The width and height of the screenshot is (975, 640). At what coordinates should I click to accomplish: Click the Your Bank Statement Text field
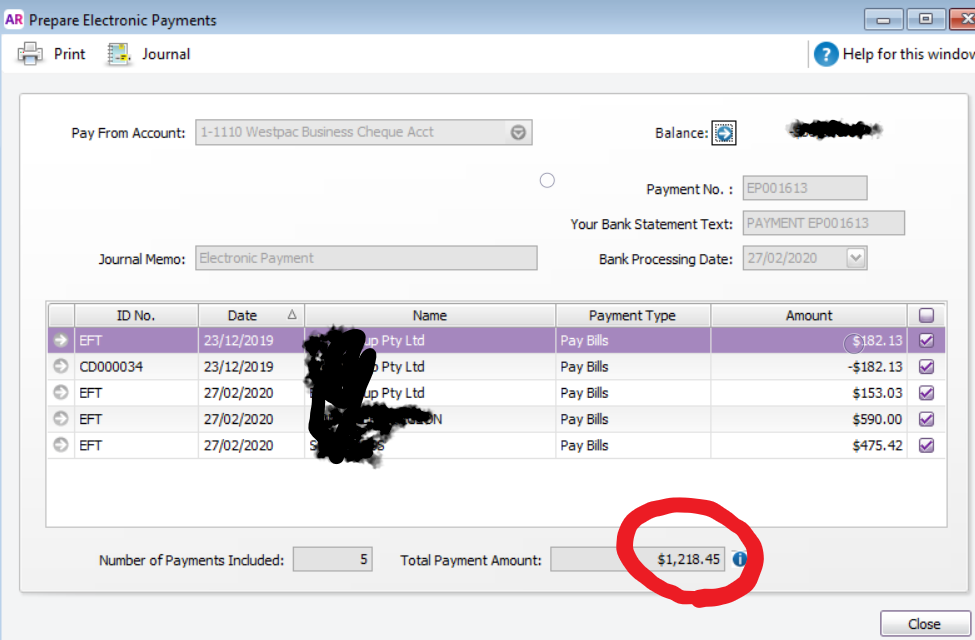point(823,223)
